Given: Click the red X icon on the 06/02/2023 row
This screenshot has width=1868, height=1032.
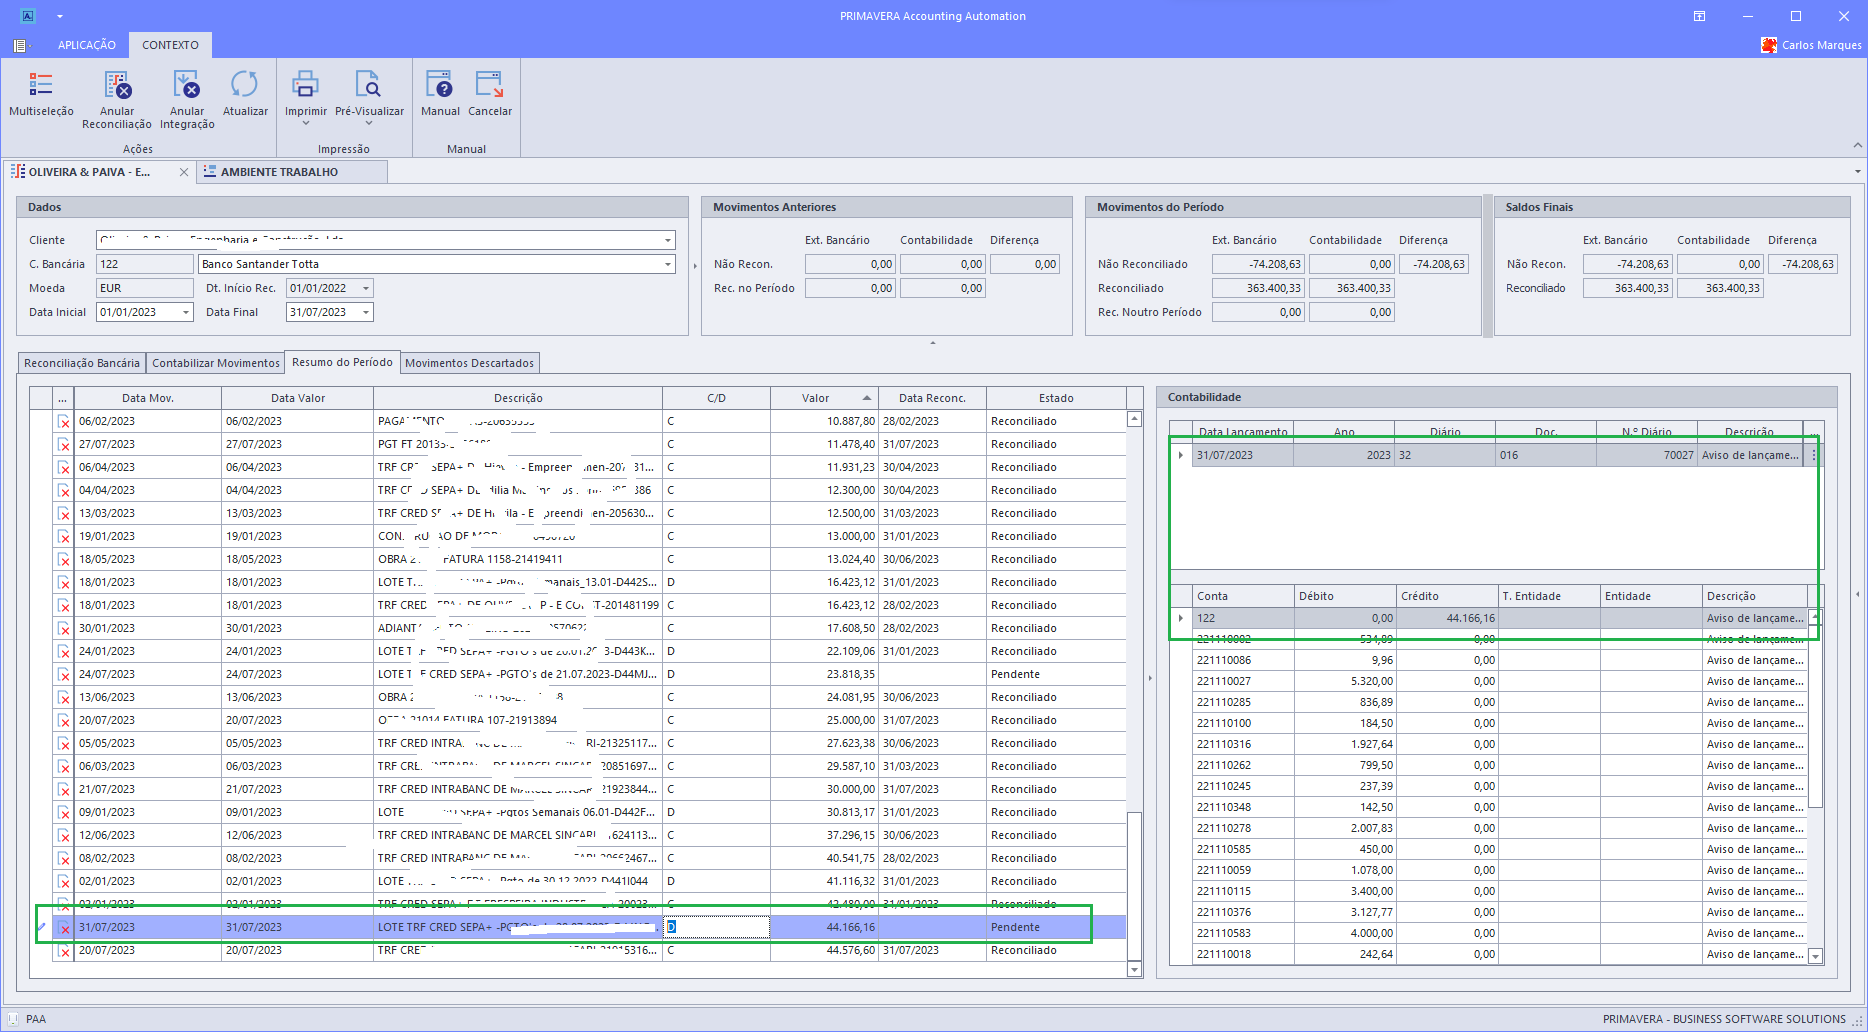Looking at the screenshot, I should [64, 422].
